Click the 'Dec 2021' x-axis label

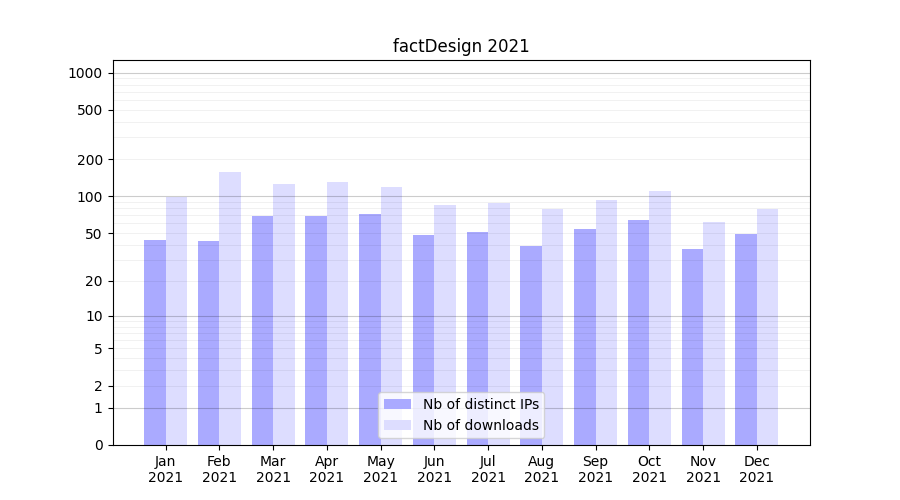coord(756,469)
